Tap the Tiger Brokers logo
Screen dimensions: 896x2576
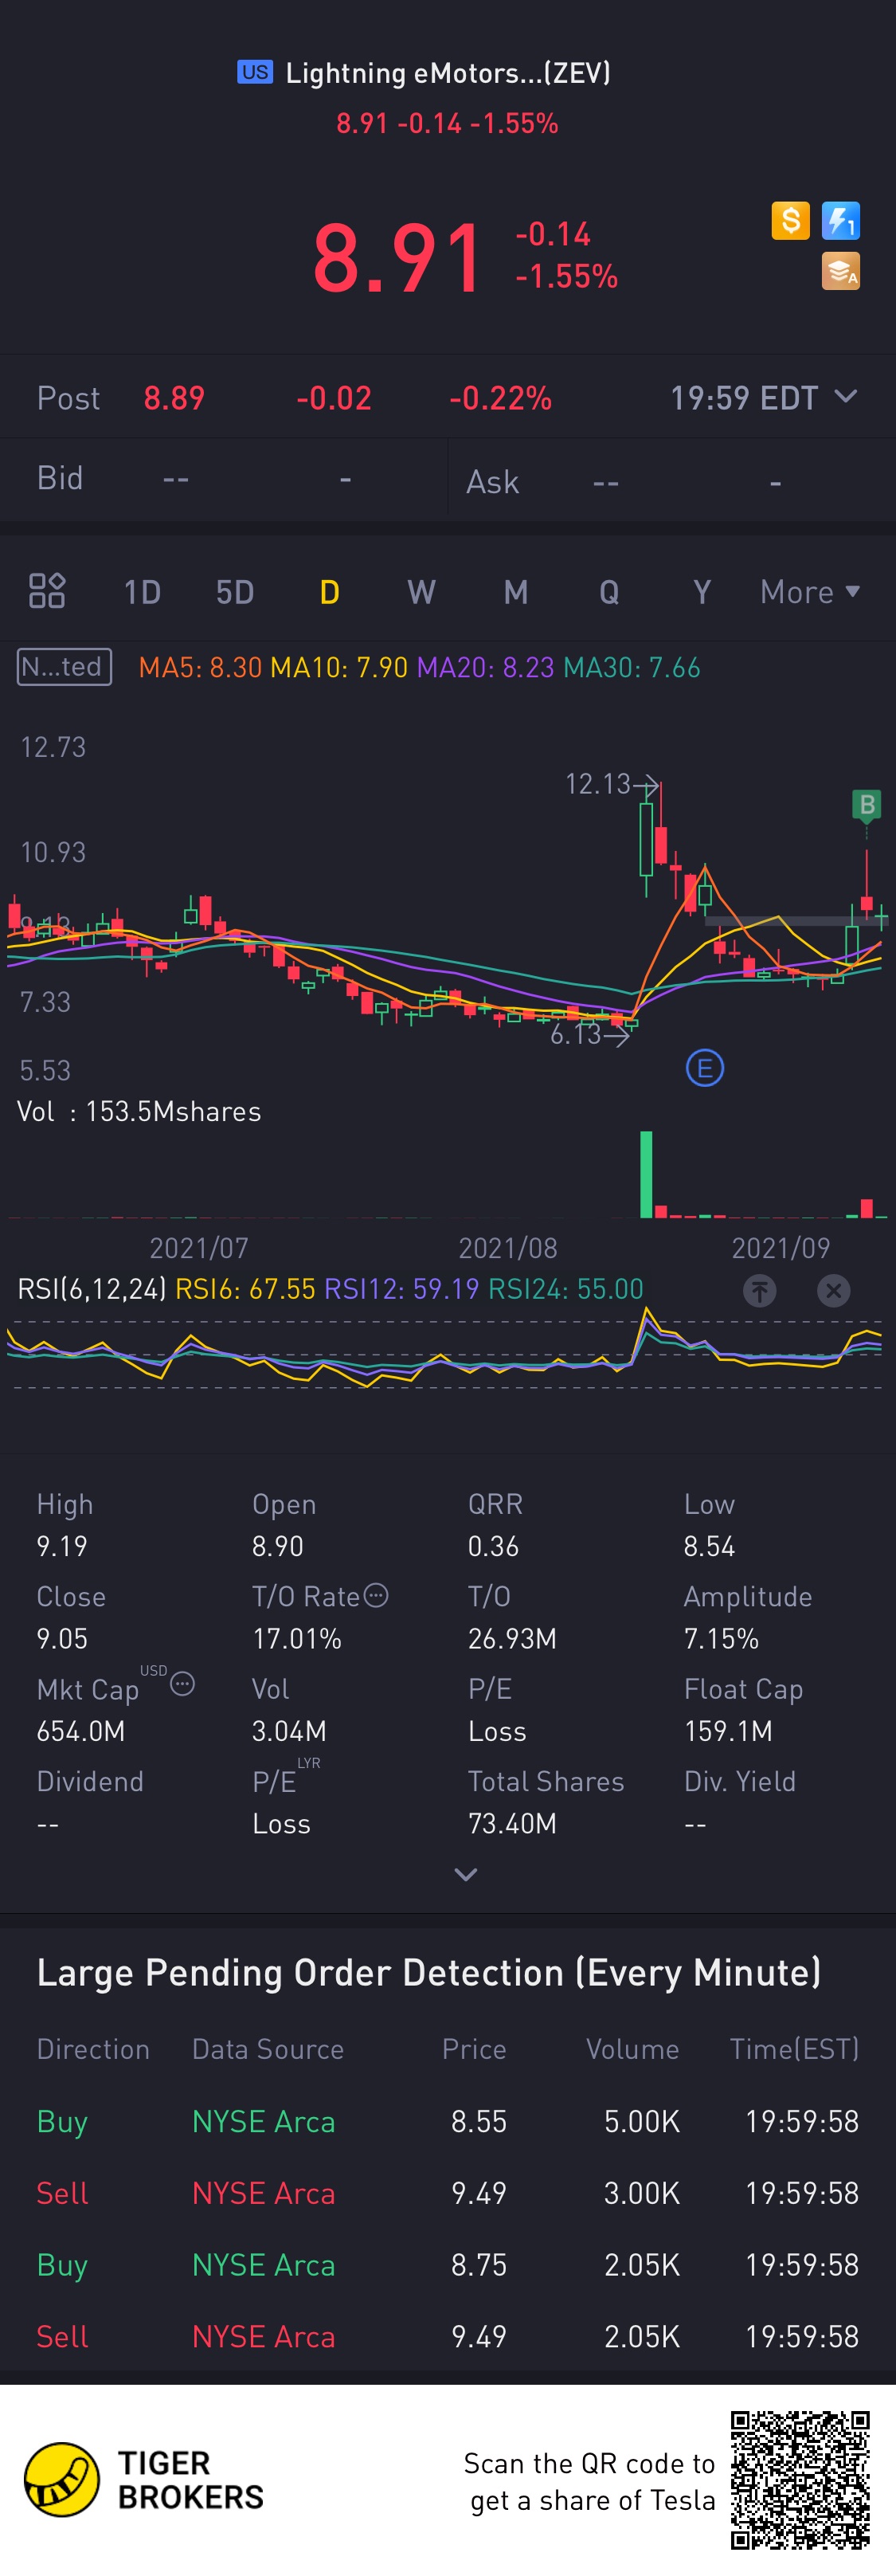(144, 2480)
